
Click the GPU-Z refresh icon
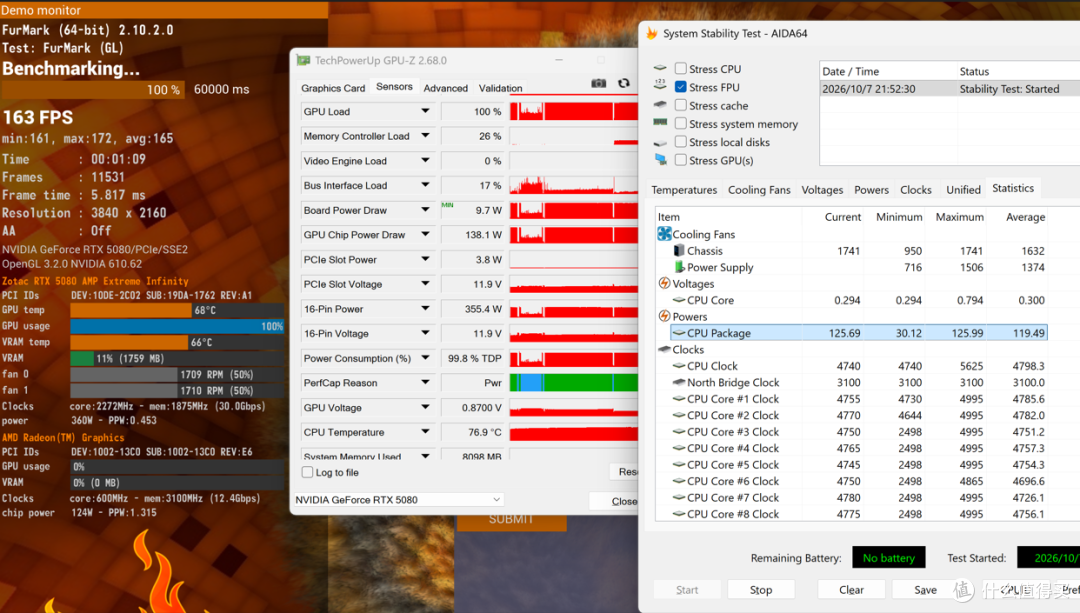click(623, 83)
